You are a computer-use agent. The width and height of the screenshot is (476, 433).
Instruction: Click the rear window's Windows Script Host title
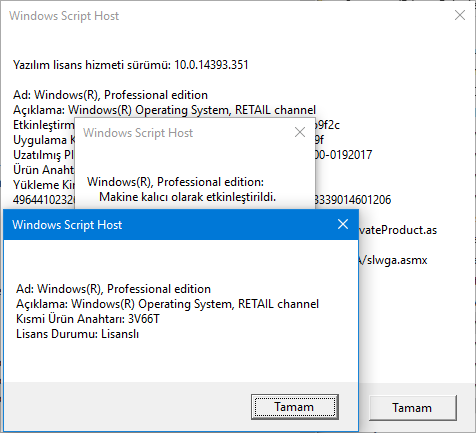[64, 16]
